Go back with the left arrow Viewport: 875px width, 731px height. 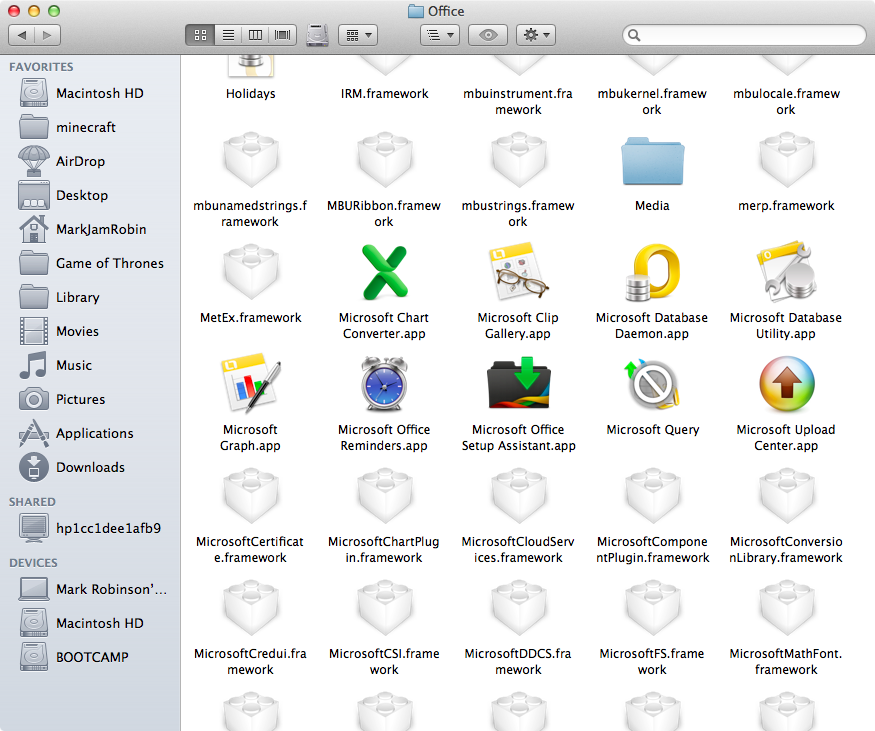point(22,35)
